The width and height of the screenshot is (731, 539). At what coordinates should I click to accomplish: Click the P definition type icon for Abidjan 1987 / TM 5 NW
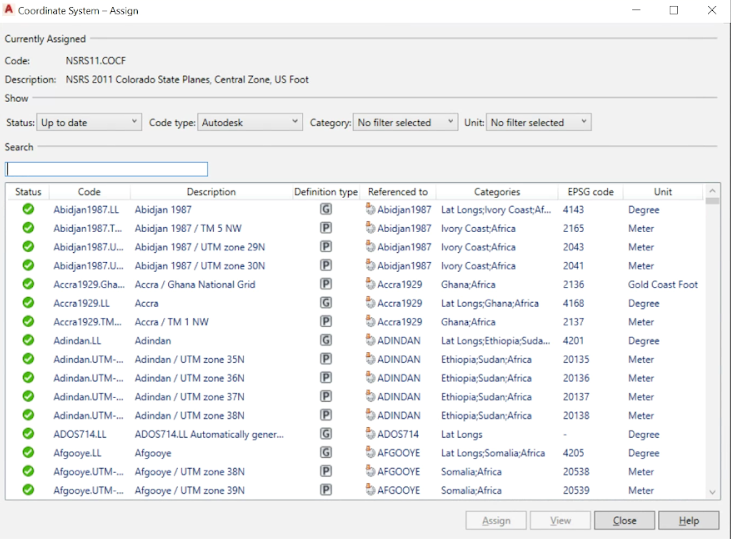pyautogui.click(x=325, y=228)
